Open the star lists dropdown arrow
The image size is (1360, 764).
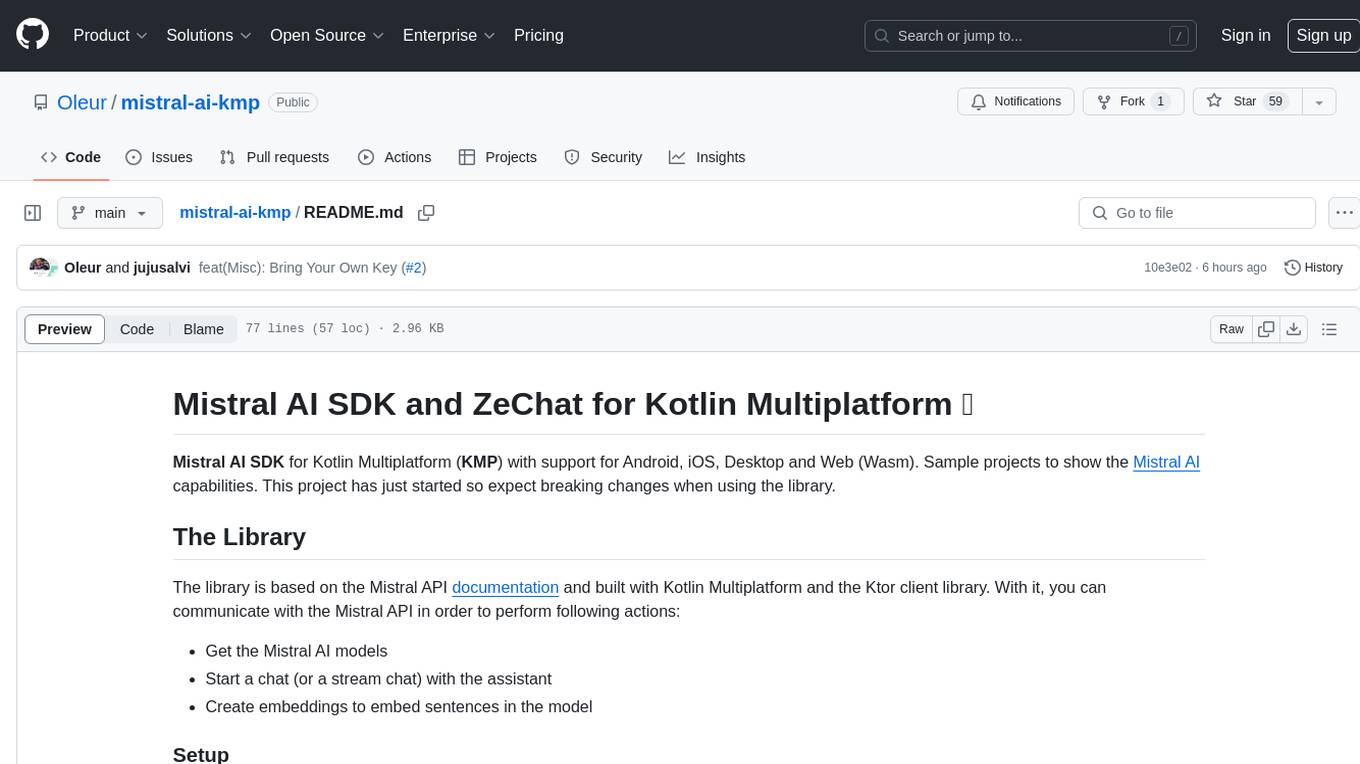(1319, 102)
